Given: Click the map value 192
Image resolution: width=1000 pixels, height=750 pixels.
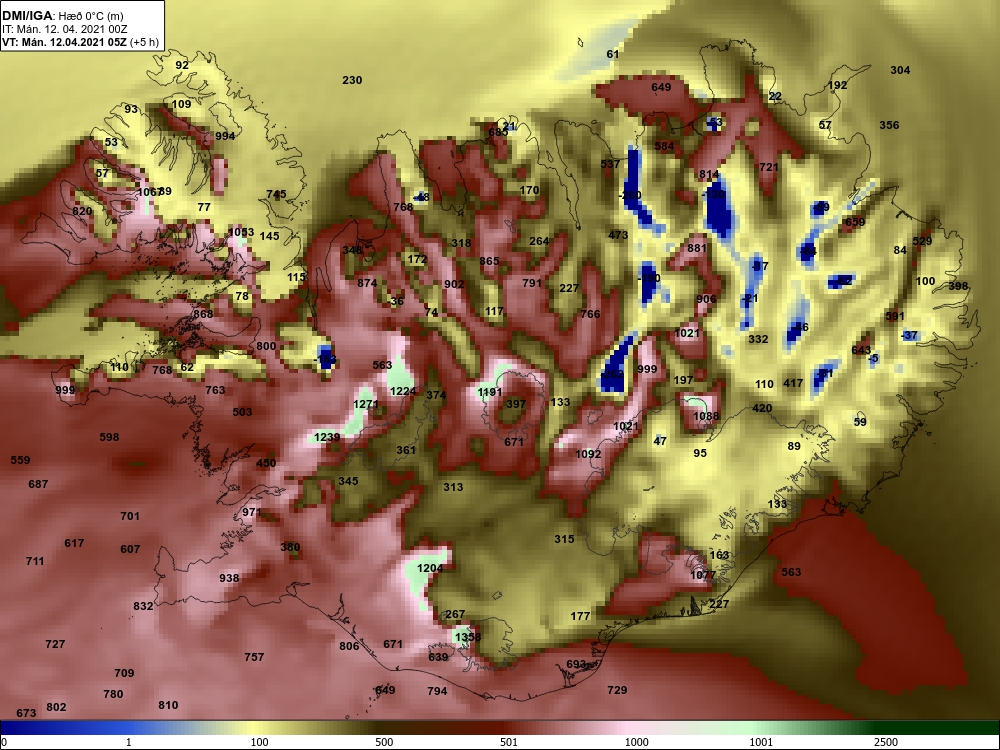Looking at the screenshot, I should click(837, 85).
